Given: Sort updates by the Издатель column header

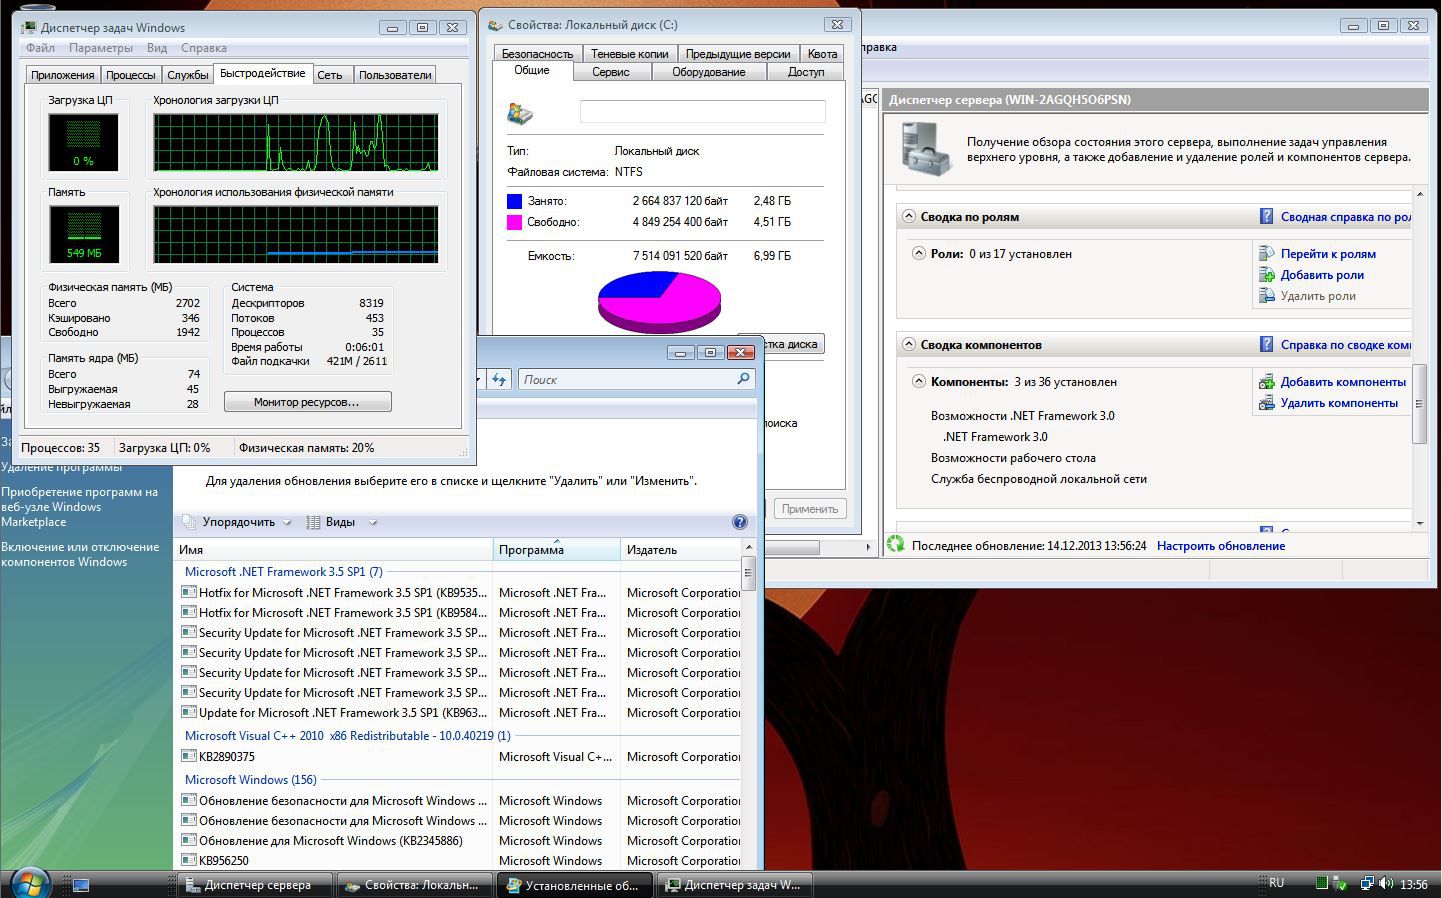Looking at the screenshot, I should (x=681, y=550).
